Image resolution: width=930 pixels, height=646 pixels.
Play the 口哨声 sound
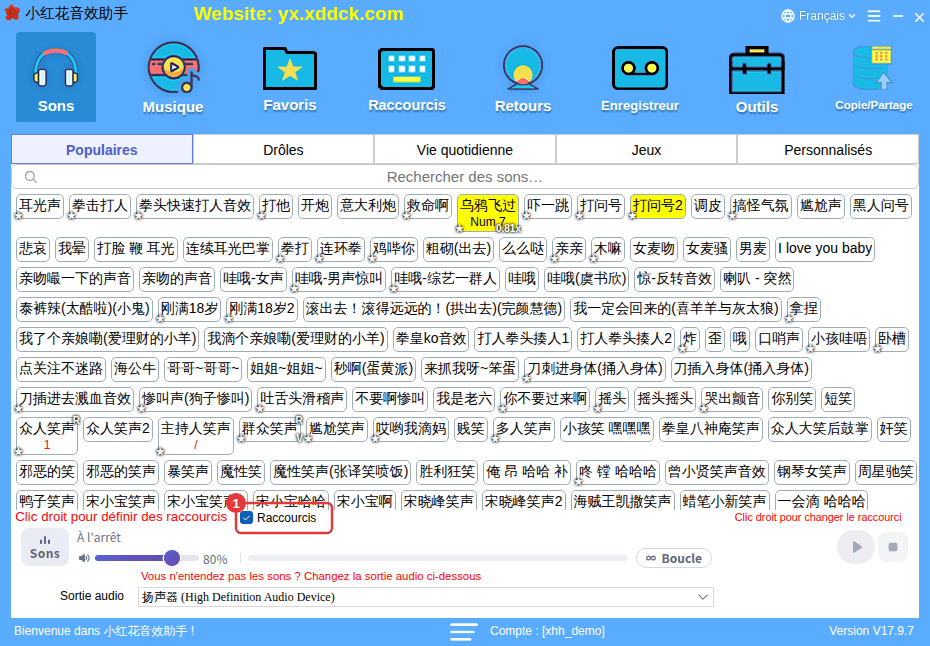(779, 339)
